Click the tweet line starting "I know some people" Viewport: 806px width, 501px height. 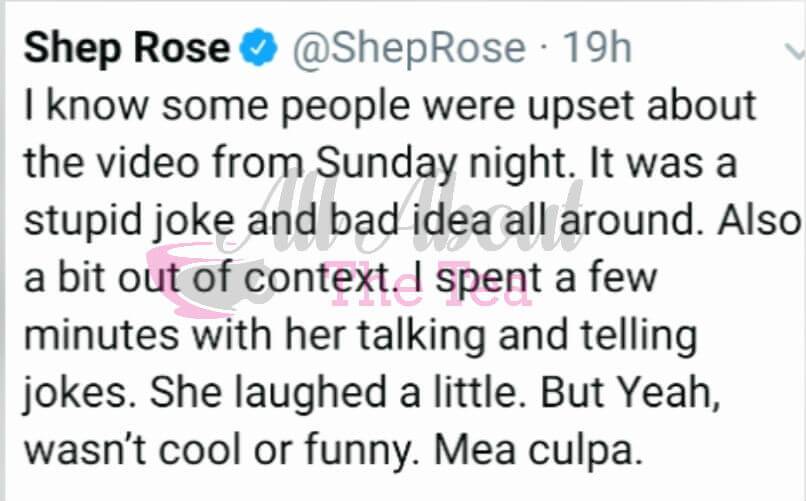[390, 106]
